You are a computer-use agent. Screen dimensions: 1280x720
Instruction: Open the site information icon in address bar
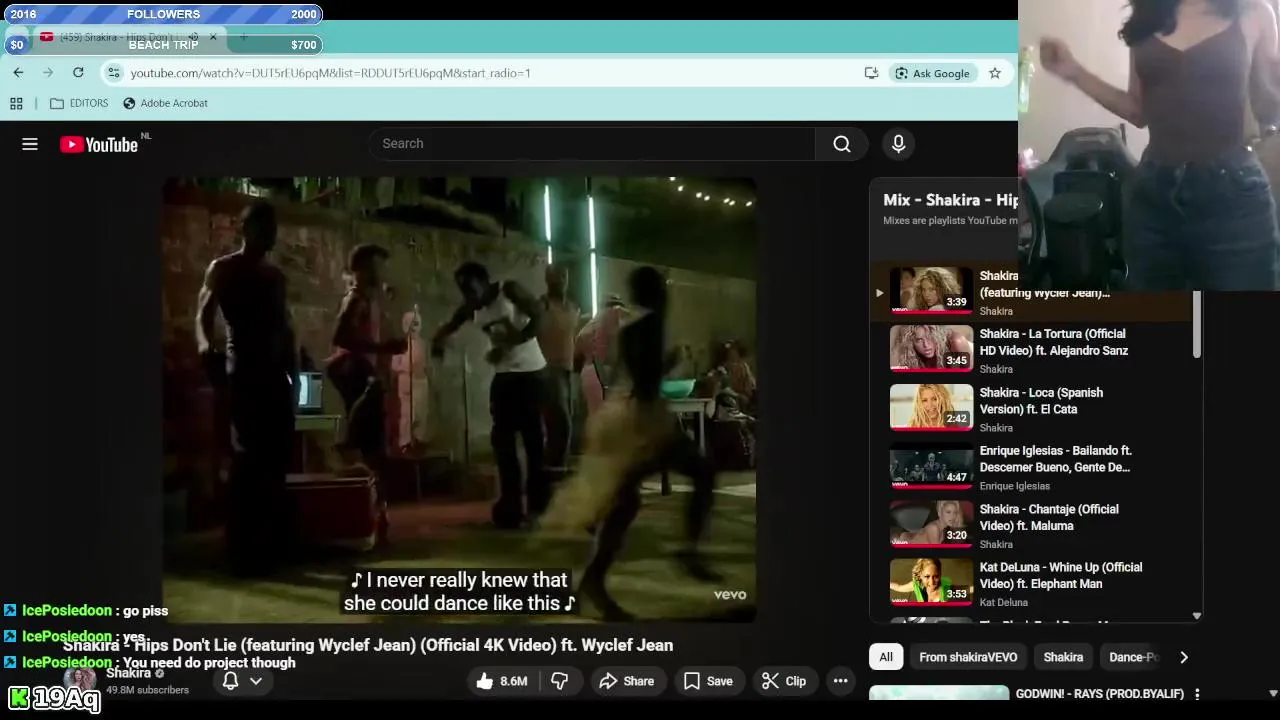pyautogui.click(x=114, y=73)
